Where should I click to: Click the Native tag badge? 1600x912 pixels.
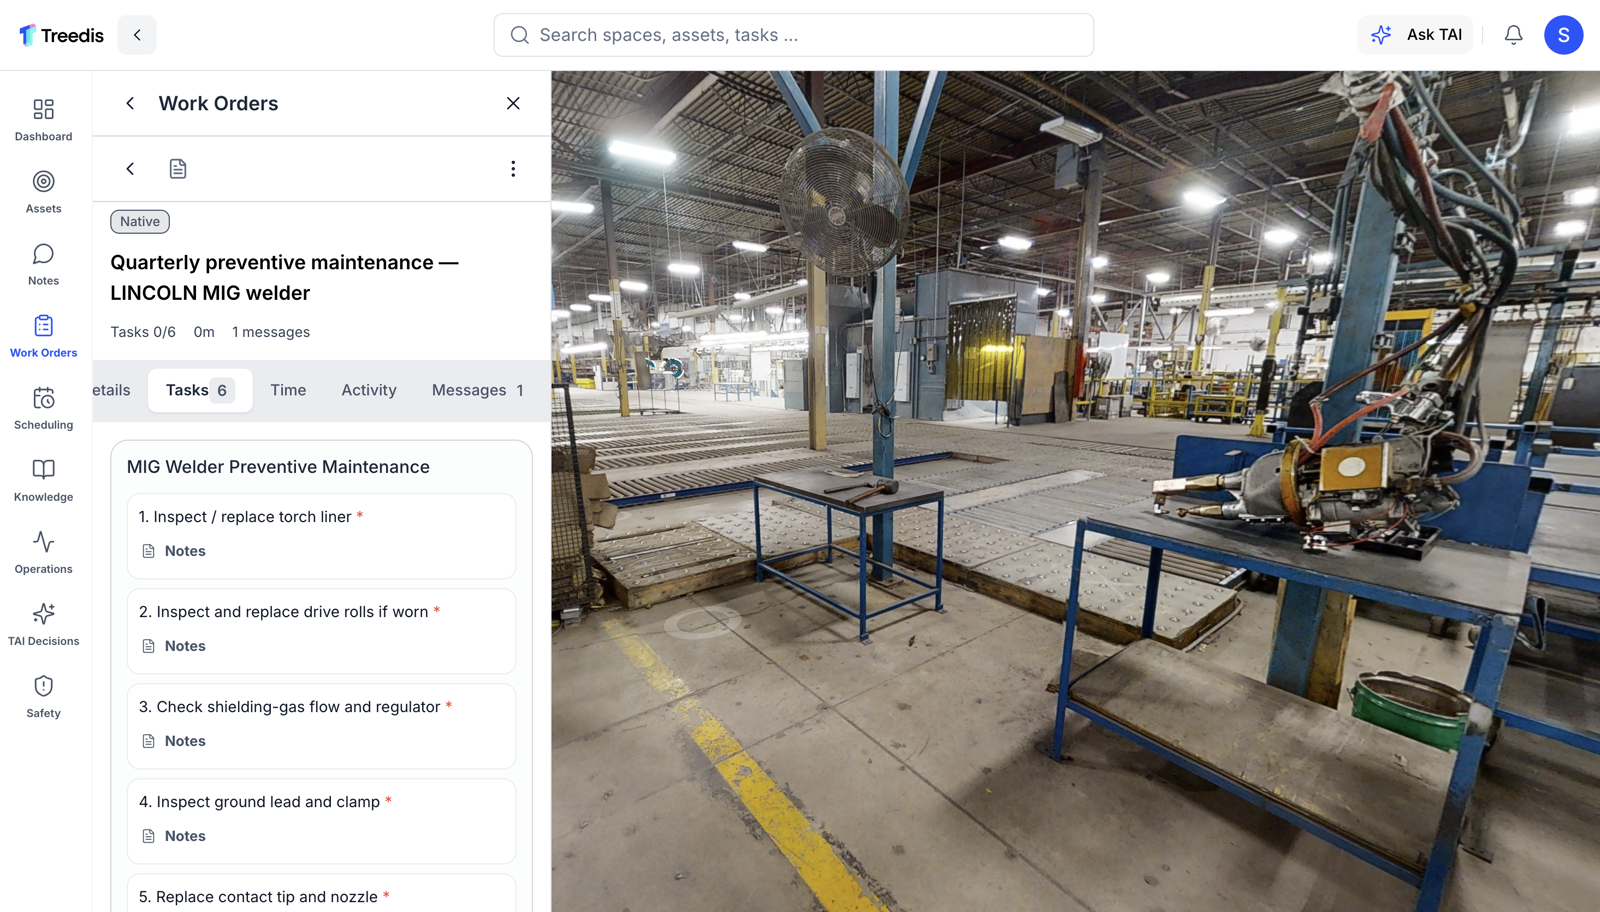140,222
